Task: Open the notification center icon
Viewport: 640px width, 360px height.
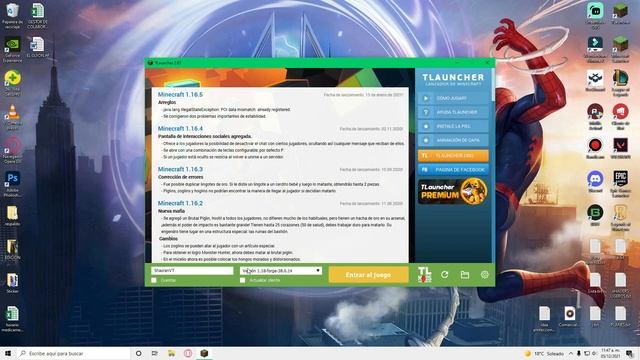Action: pos(630,353)
